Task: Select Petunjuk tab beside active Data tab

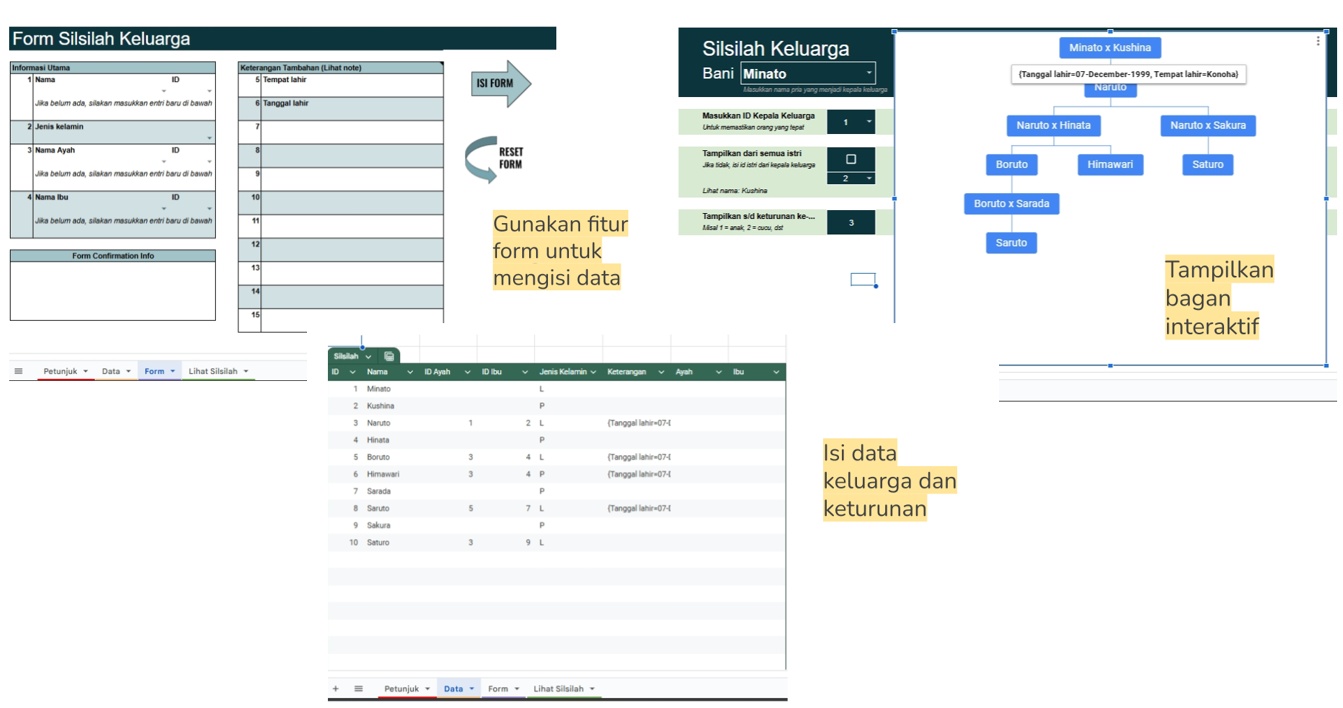Action: click(x=407, y=689)
